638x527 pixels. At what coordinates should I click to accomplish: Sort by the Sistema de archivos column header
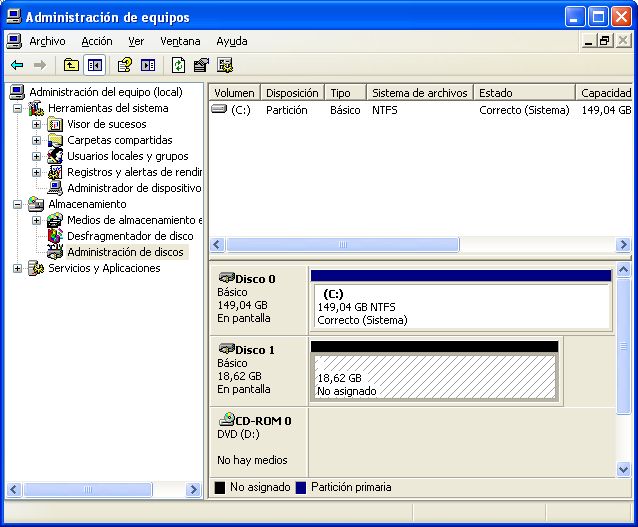pyautogui.click(x=419, y=93)
